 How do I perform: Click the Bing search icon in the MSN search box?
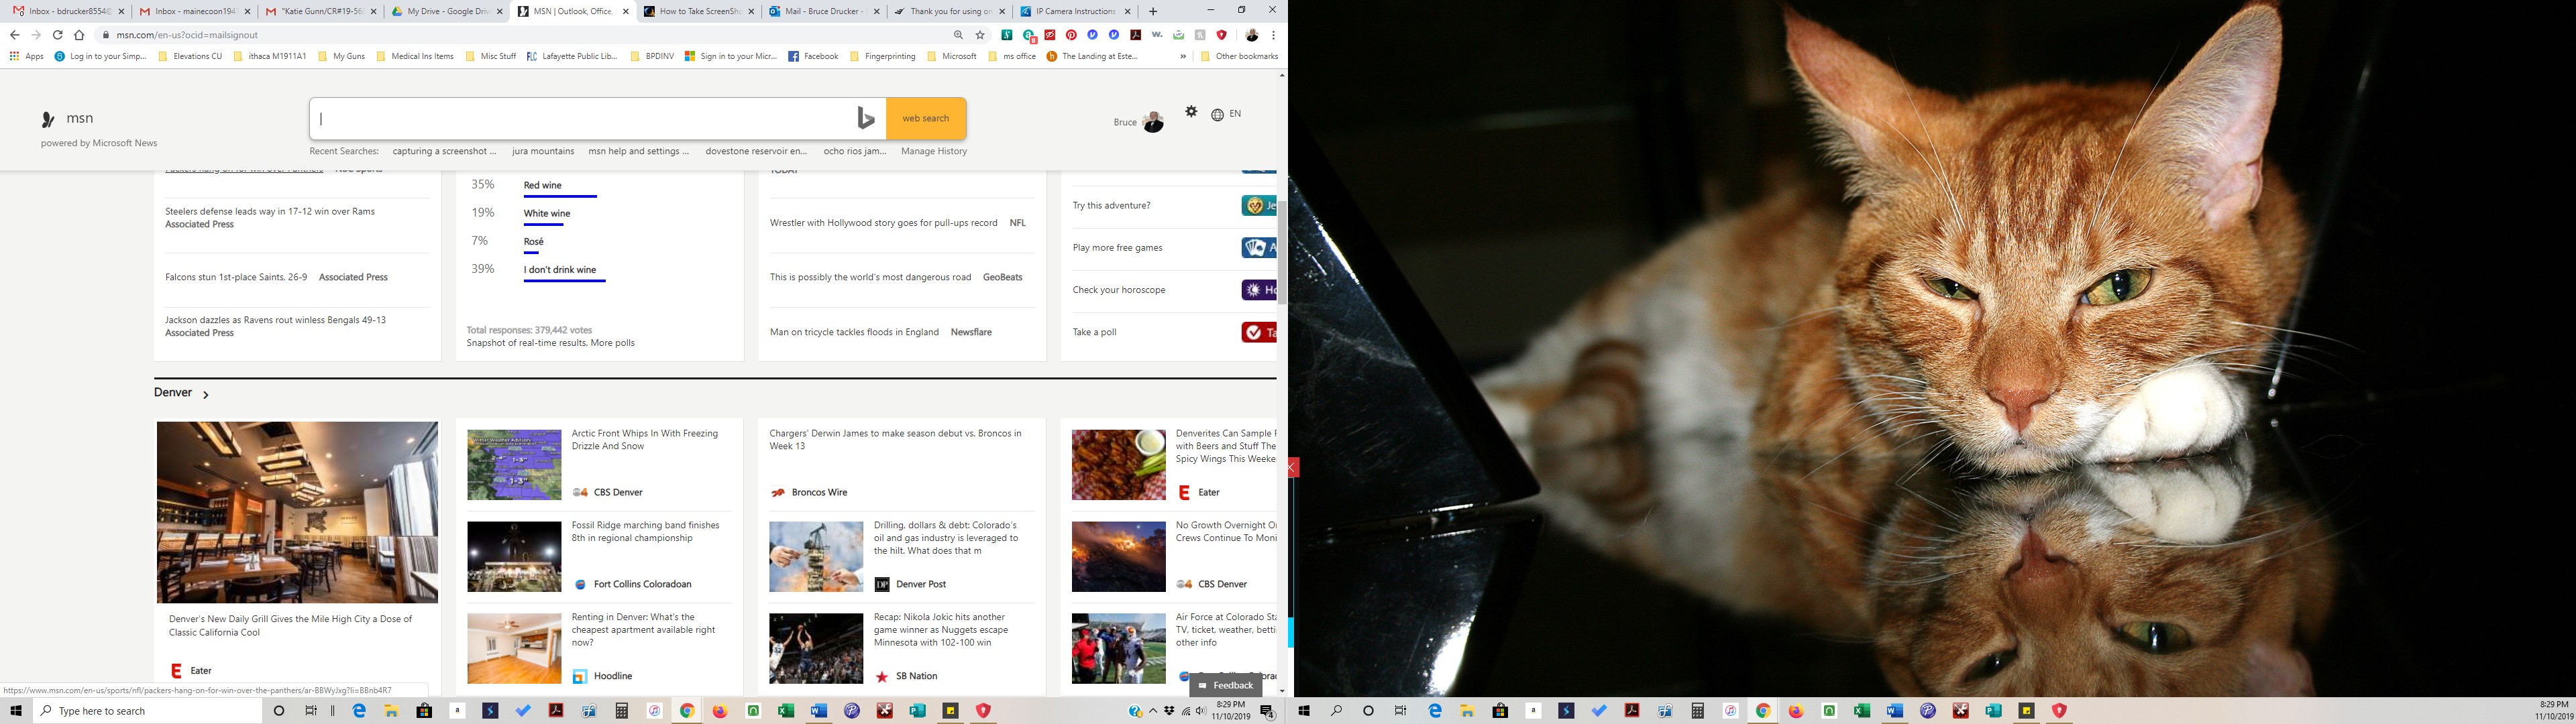tap(866, 118)
